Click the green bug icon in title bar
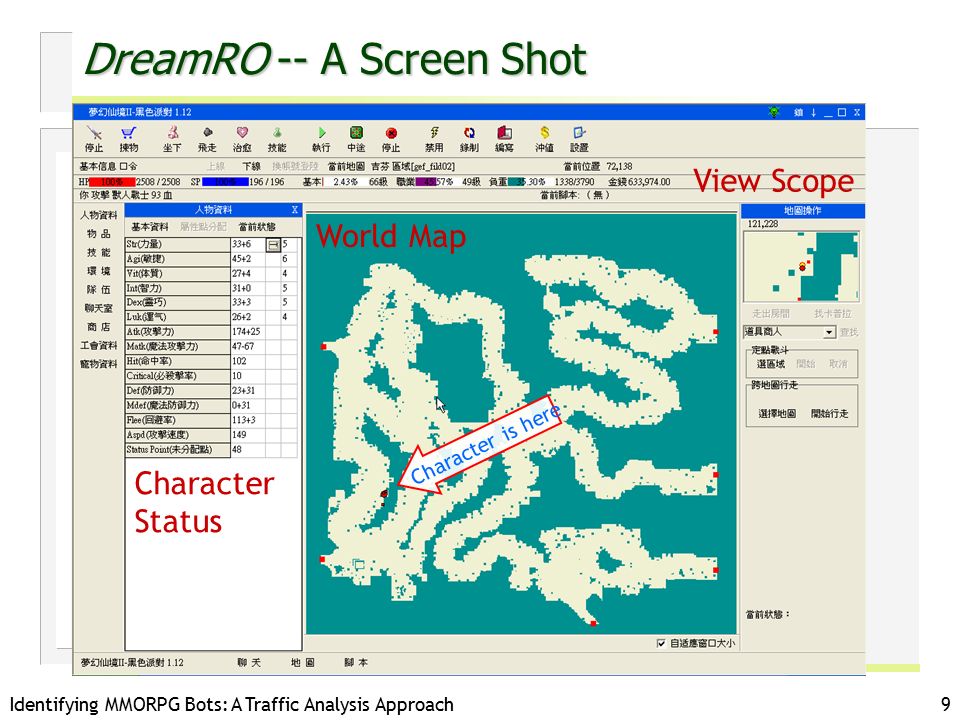The height and width of the screenshot is (720, 960). (x=774, y=112)
